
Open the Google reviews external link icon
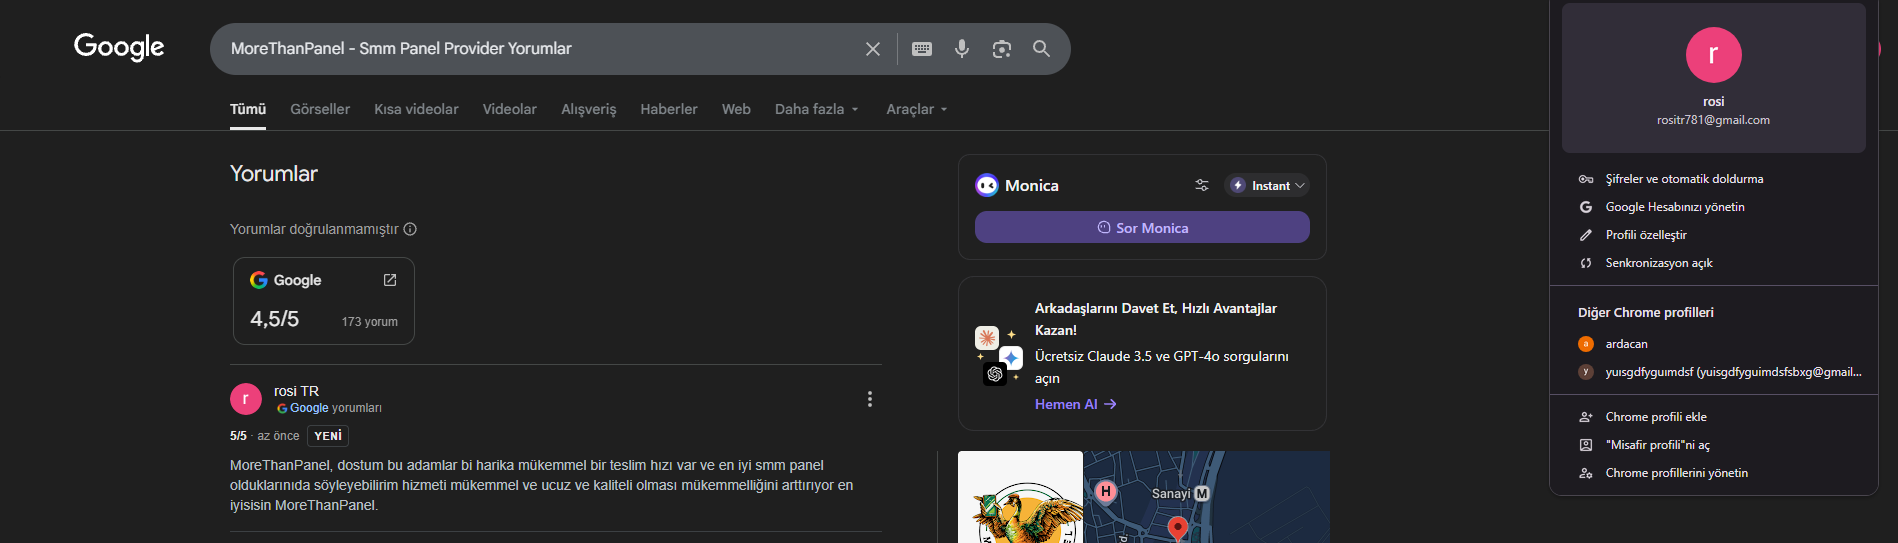click(x=390, y=280)
